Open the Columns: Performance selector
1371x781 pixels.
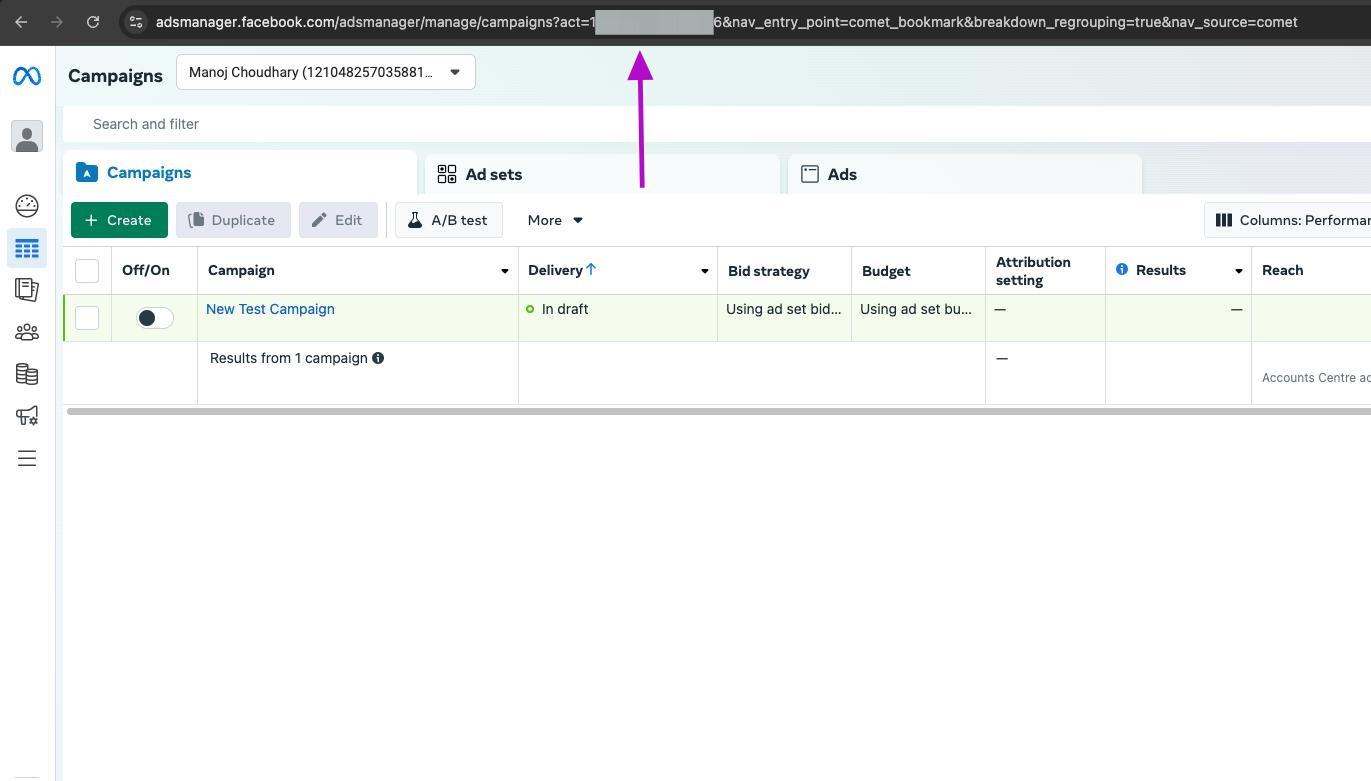point(1288,220)
